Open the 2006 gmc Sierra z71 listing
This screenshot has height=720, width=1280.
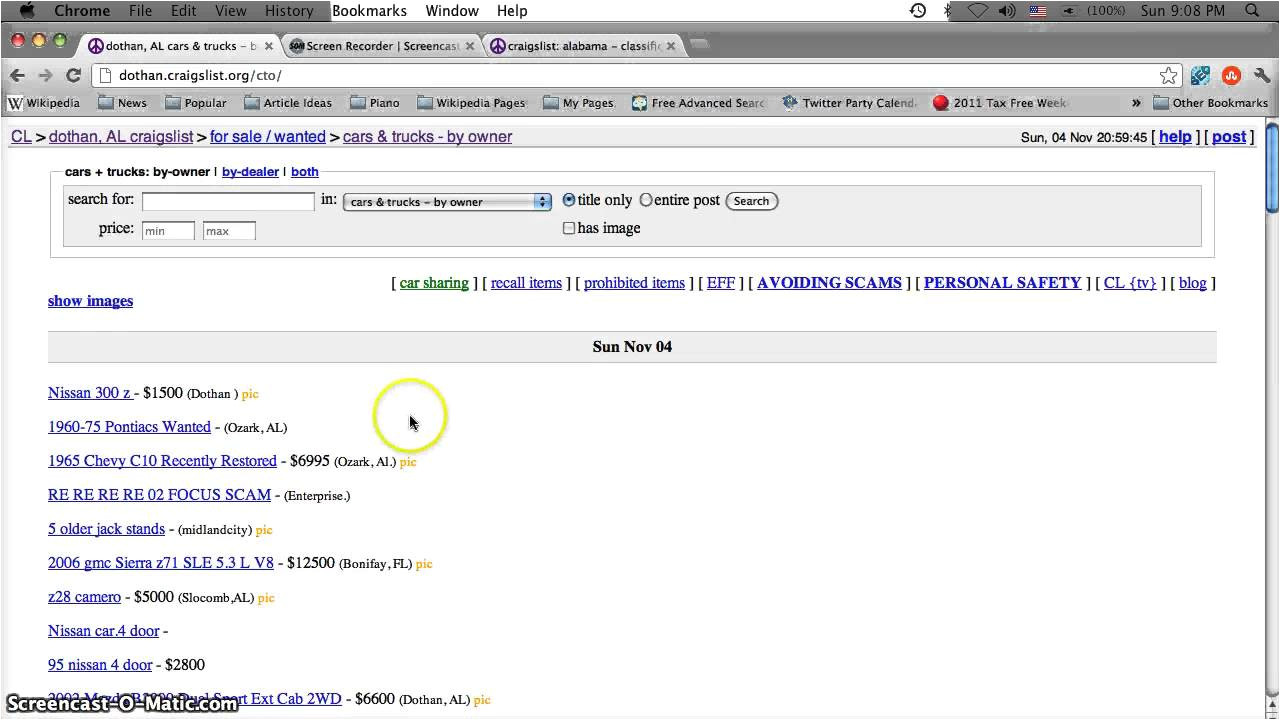click(x=161, y=563)
